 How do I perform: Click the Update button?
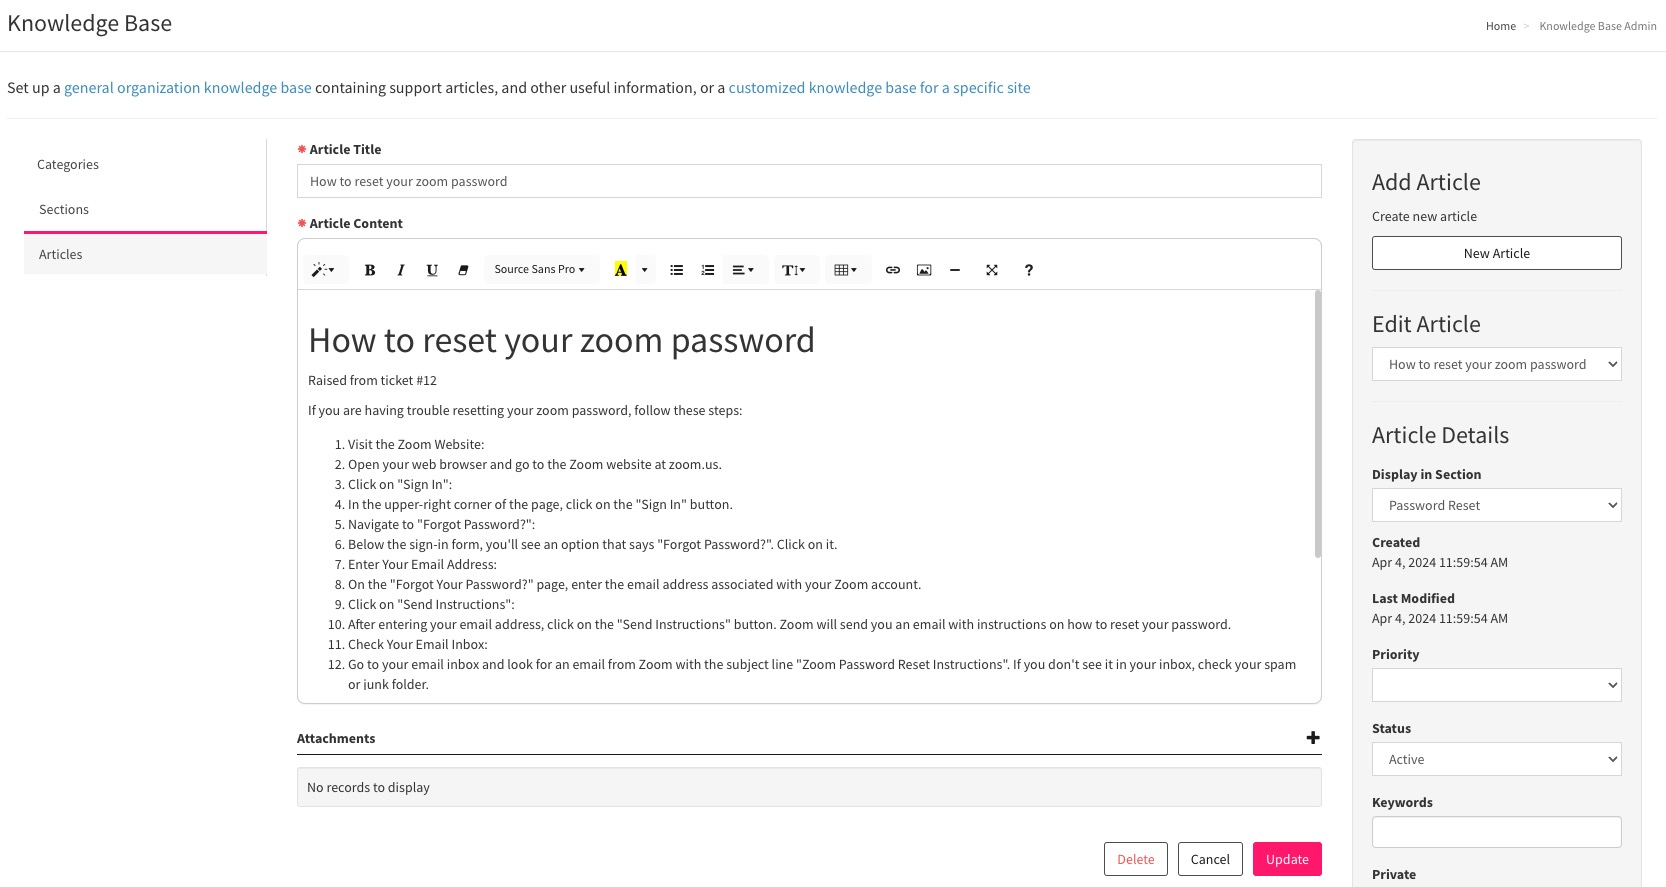1287,859
